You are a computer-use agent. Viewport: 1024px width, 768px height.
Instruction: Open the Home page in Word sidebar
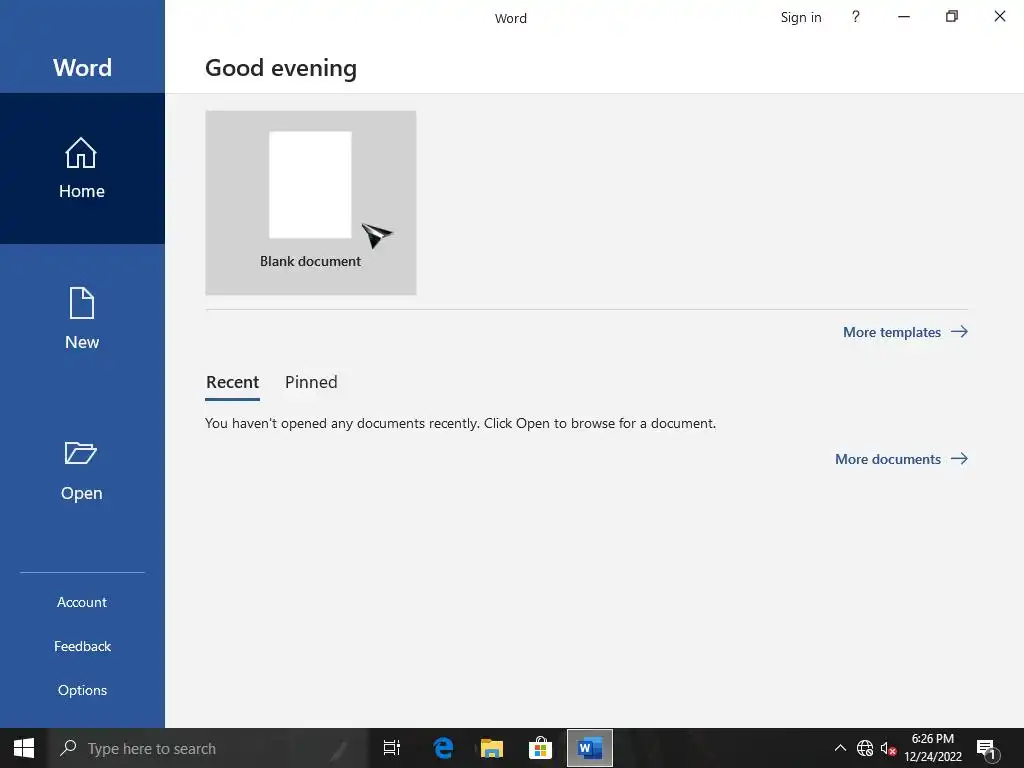[x=82, y=168]
